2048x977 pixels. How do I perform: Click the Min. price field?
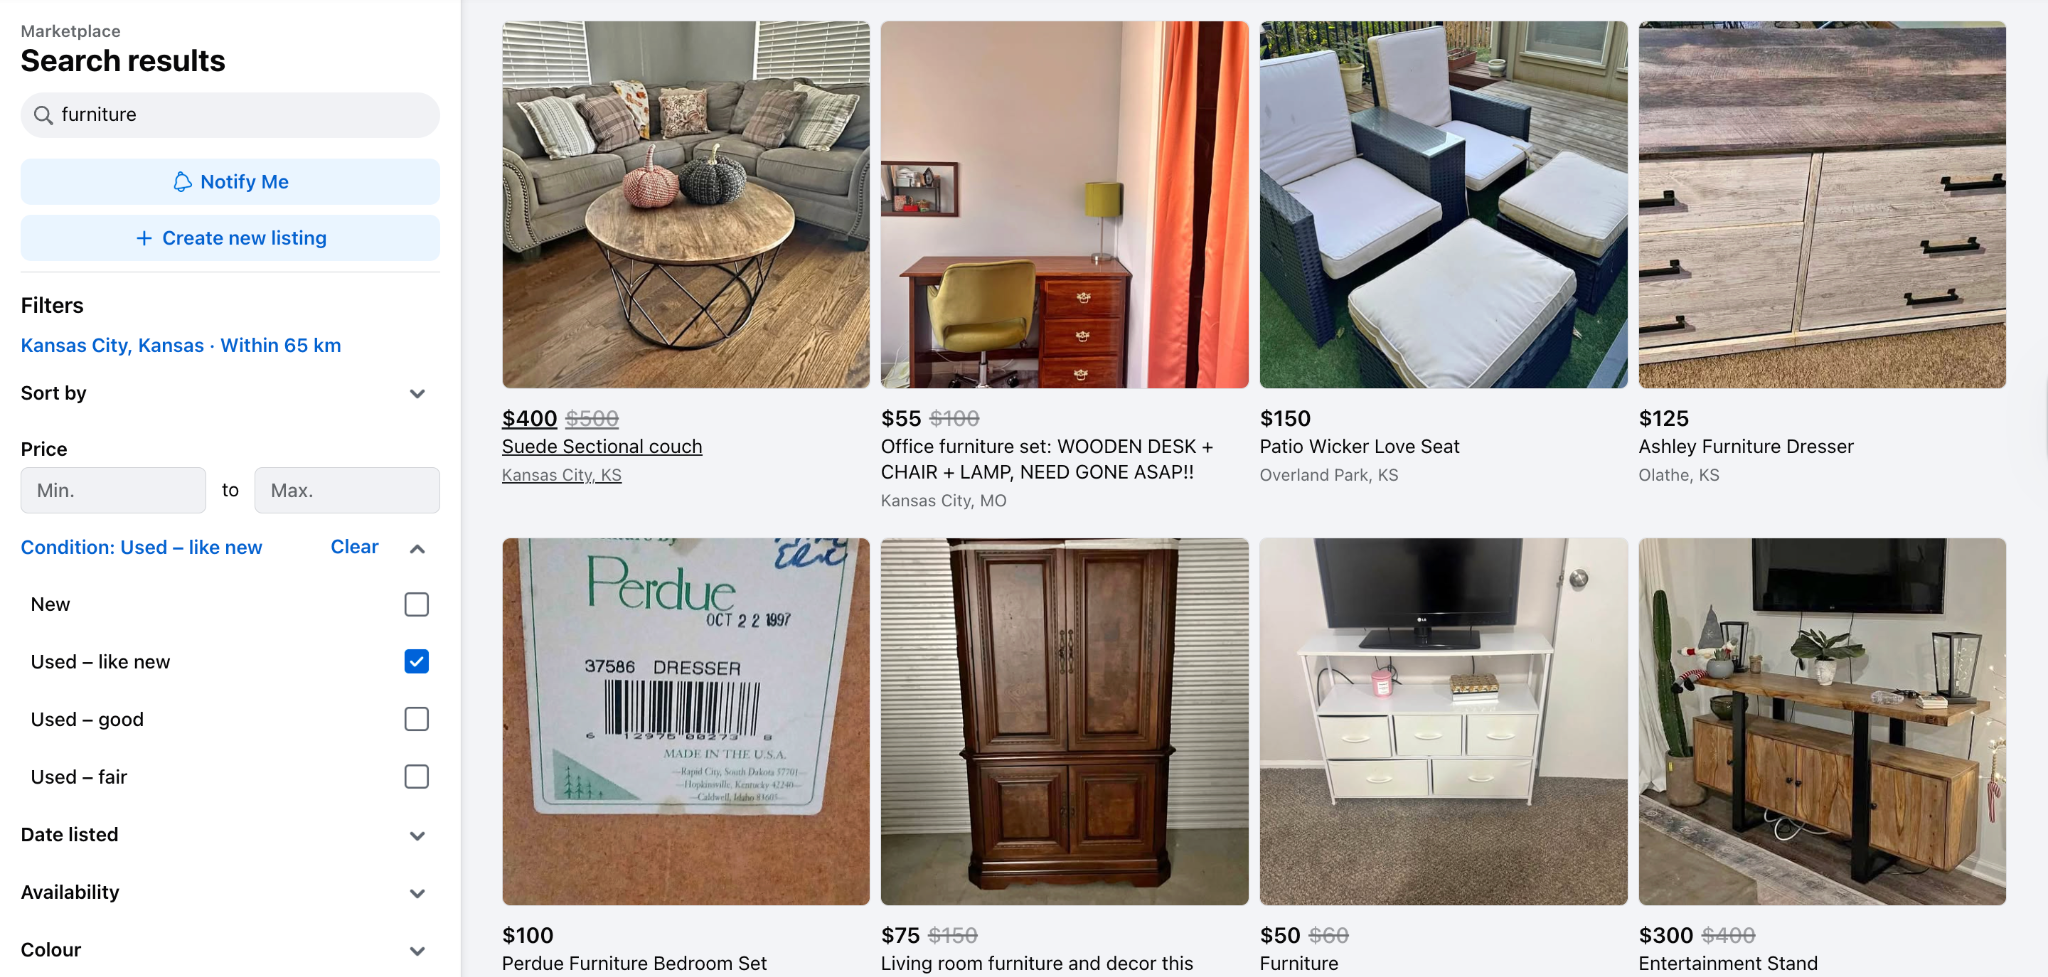click(x=113, y=490)
